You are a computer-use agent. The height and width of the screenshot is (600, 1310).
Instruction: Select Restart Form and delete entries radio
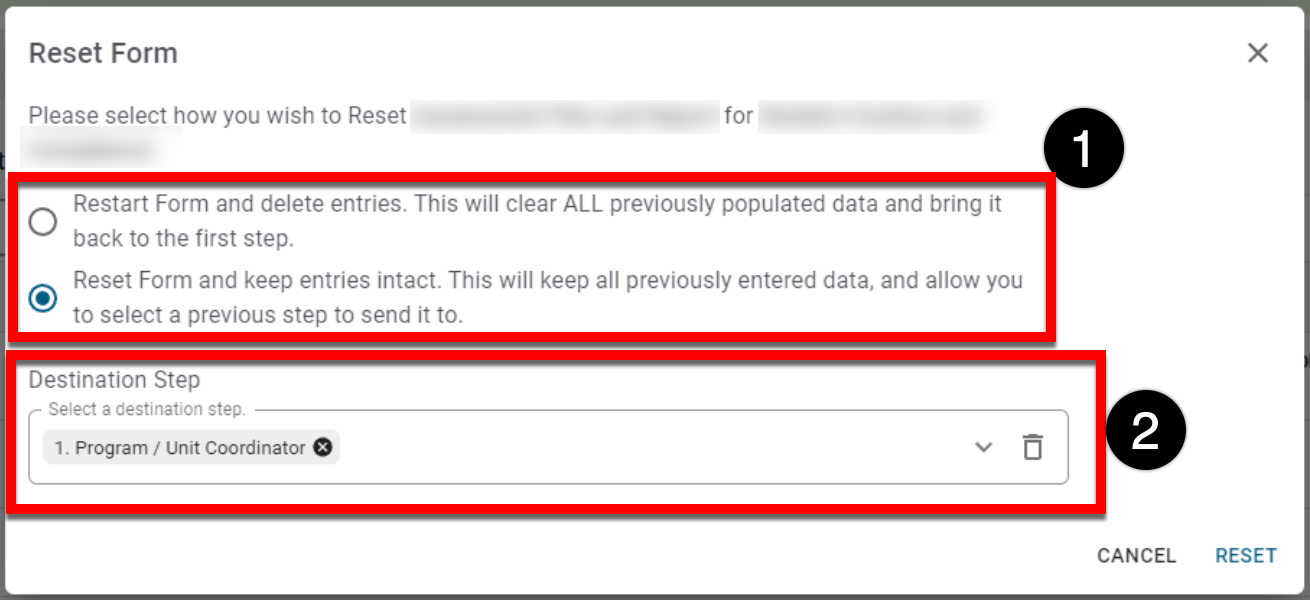coord(43,222)
